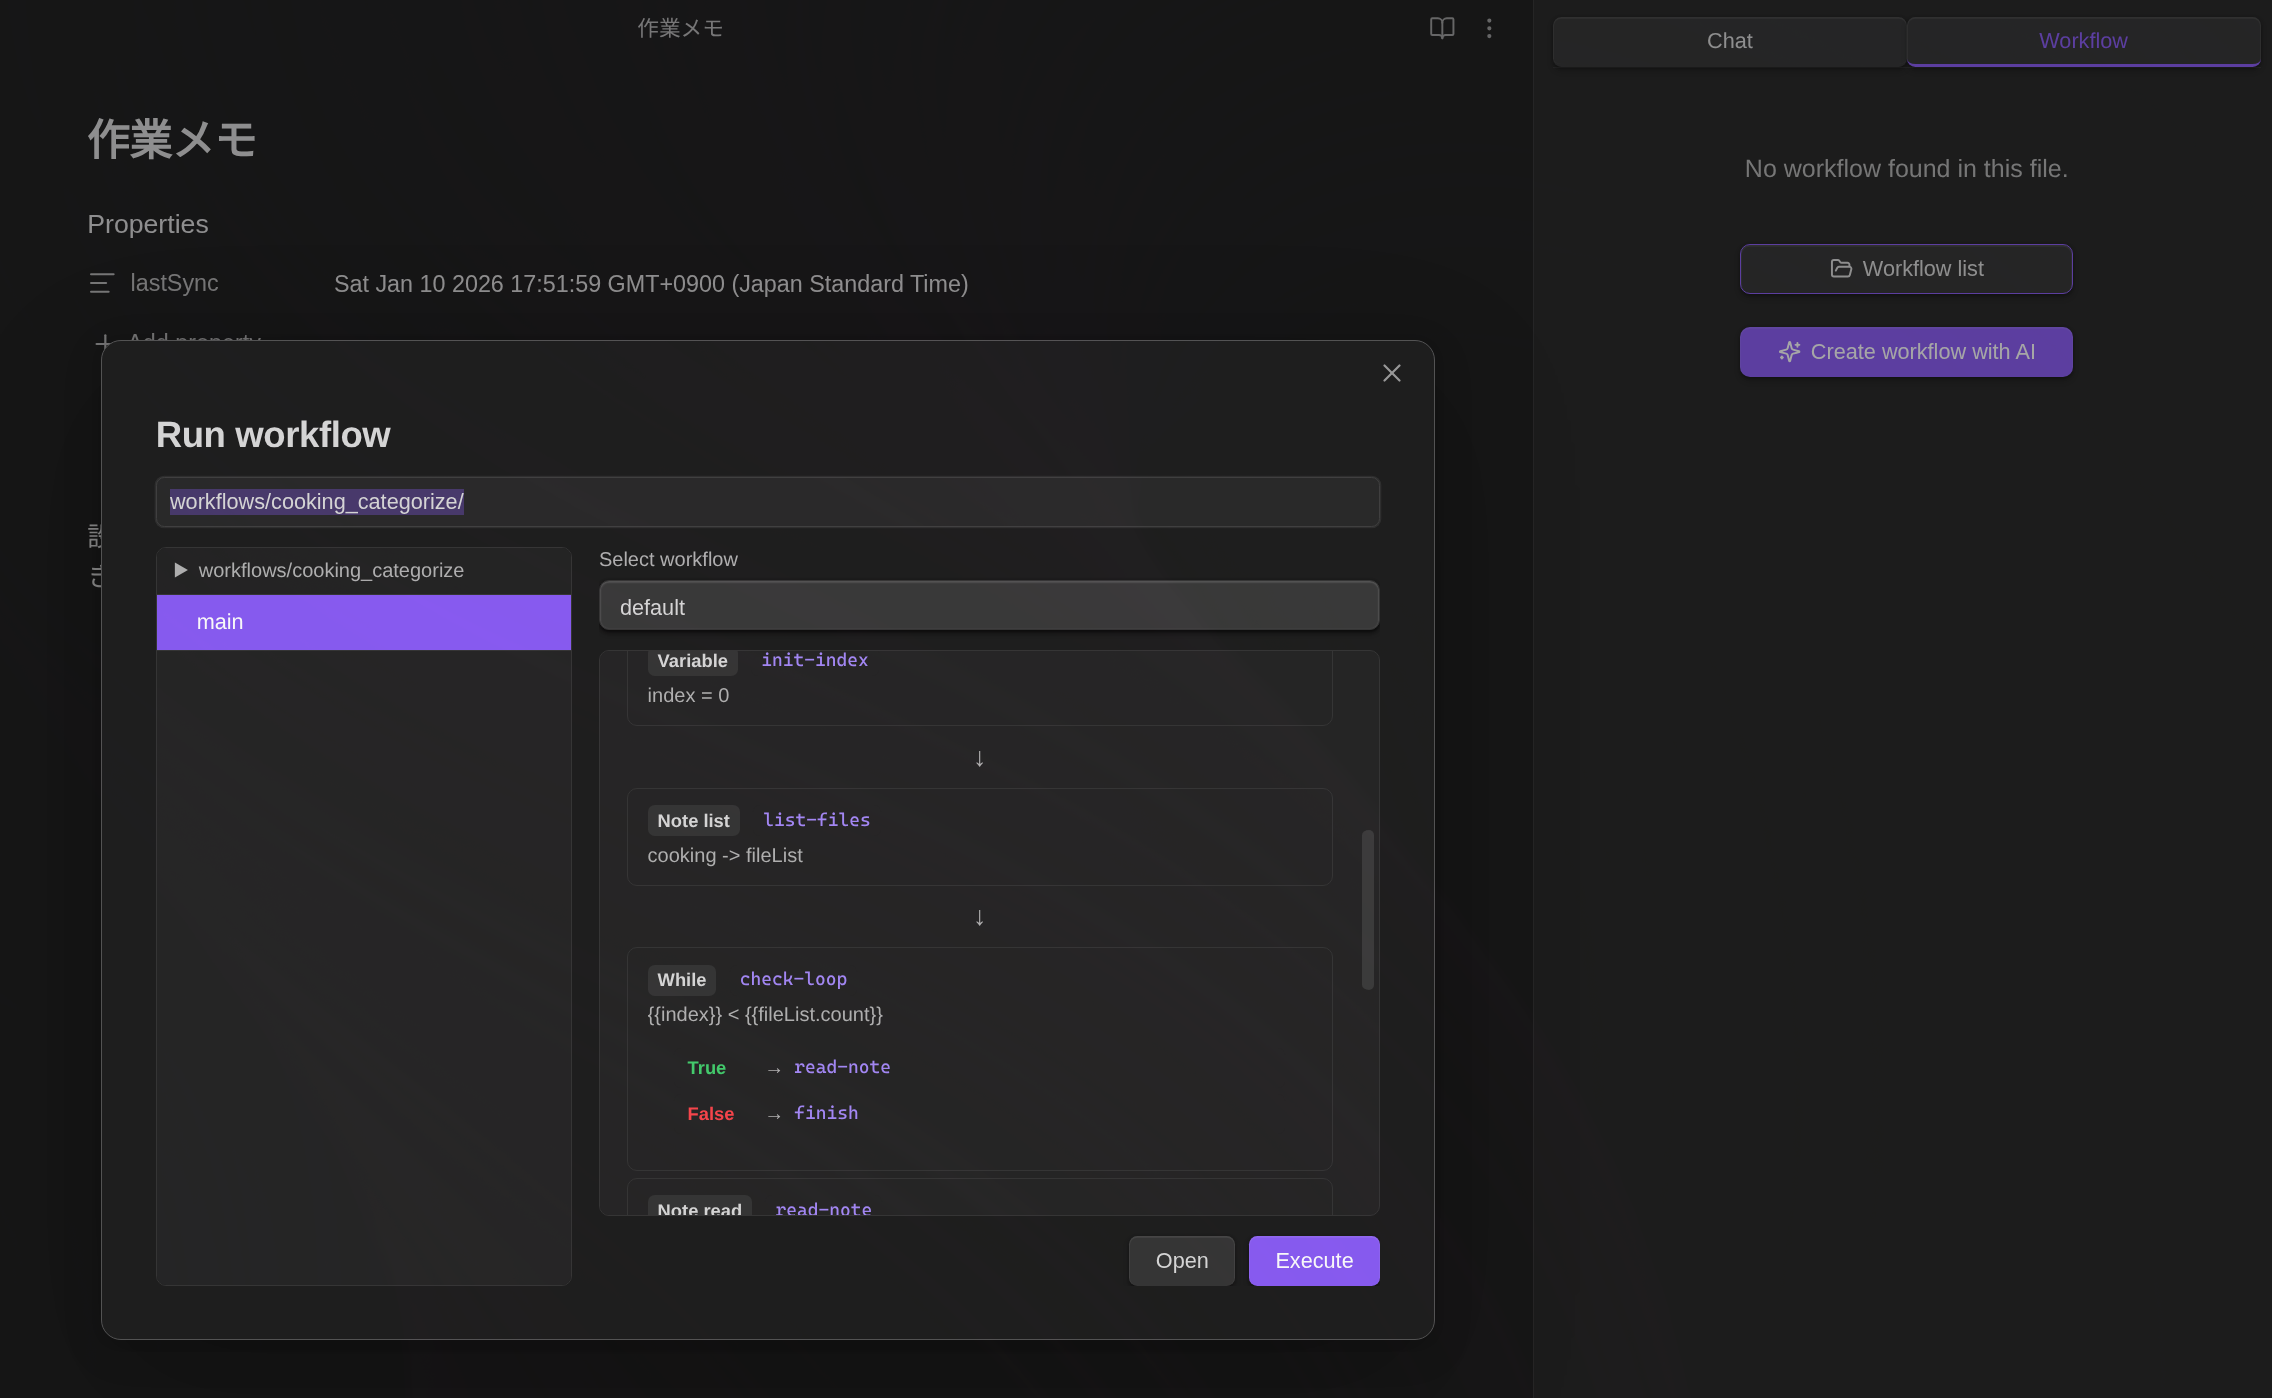Open the Select workflow default dropdown
Image resolution: width=2272 pixels, height=1398 pixels.
point(988,607)
